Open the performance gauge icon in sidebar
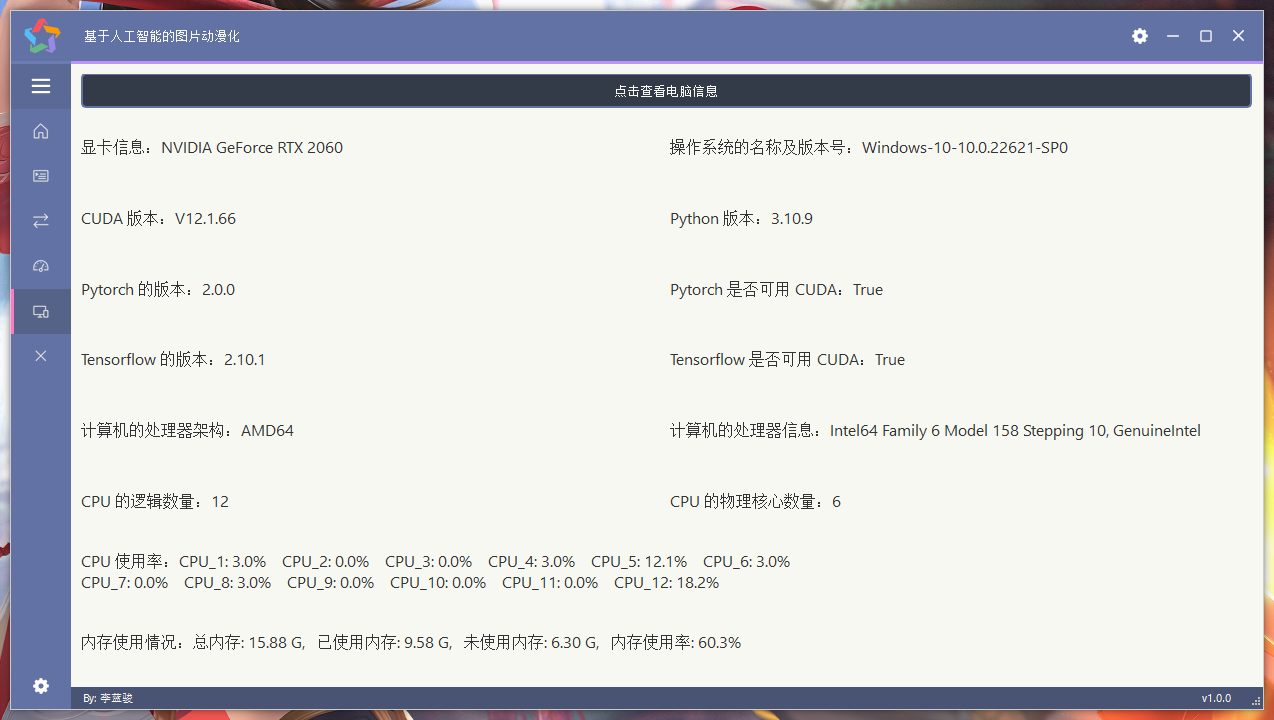The width and height of the screenshot is (1274, 720). [x=40, y=265]
